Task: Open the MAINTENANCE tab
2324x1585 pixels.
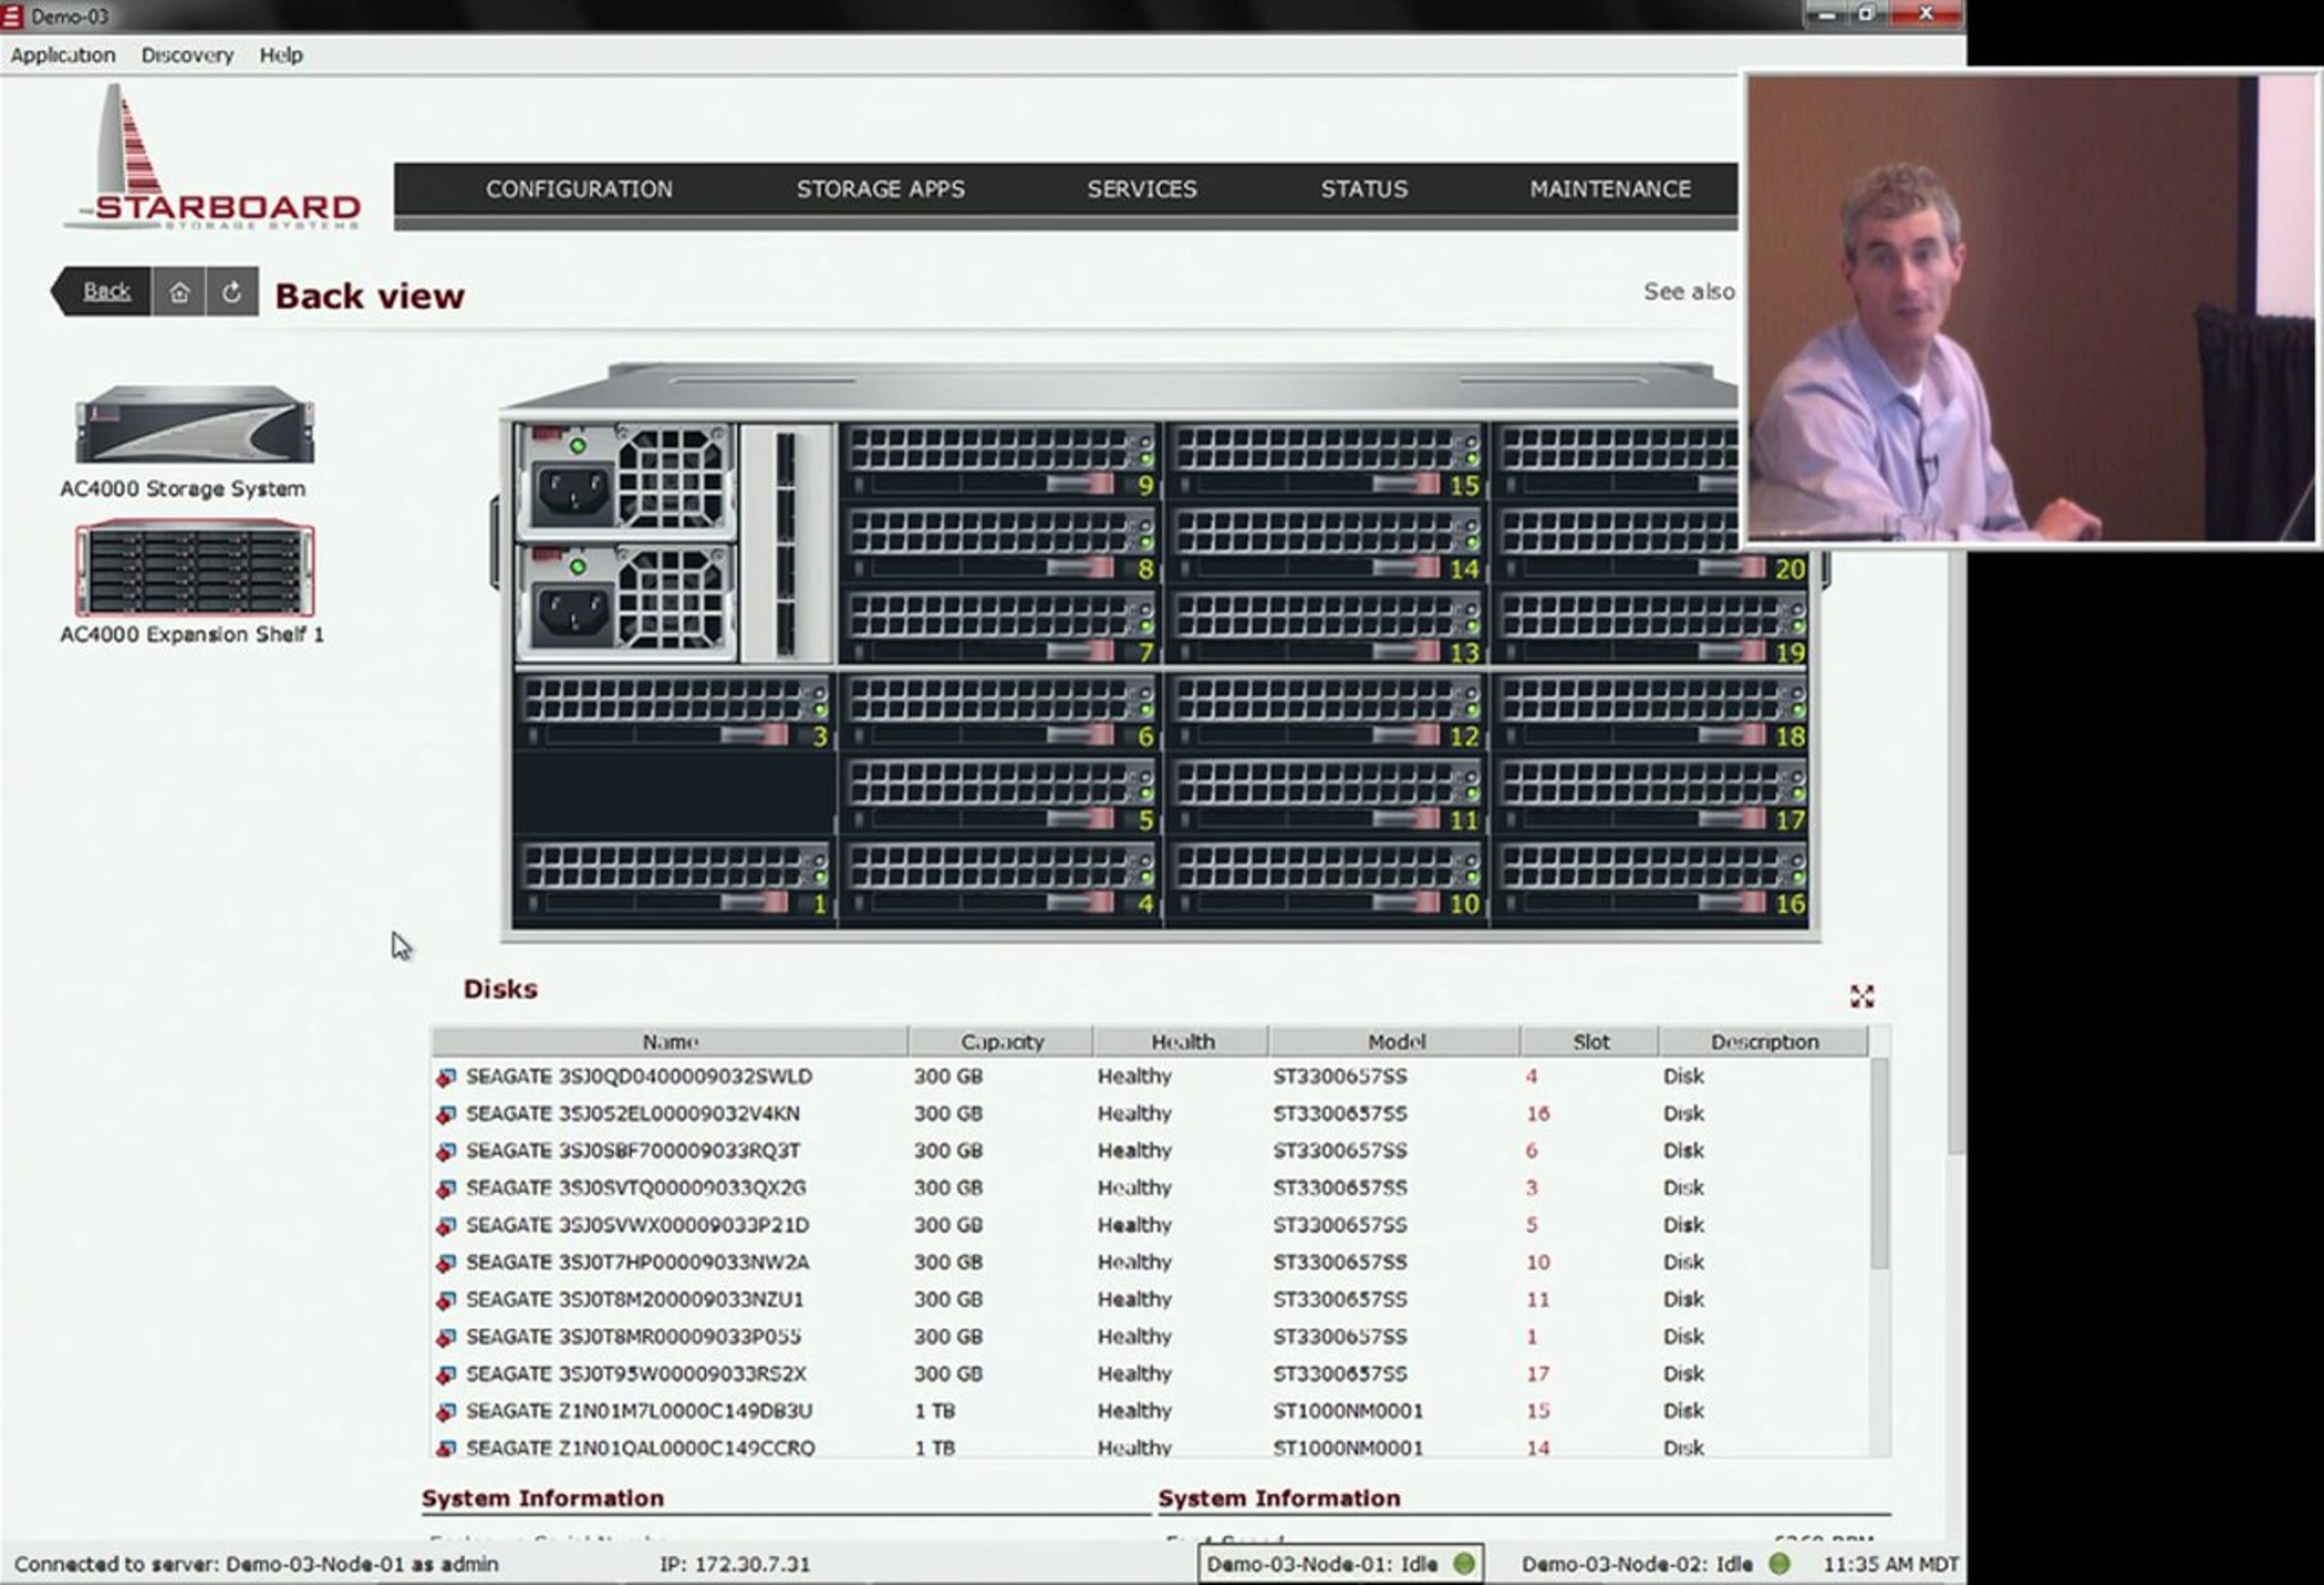Action: 1610,189
